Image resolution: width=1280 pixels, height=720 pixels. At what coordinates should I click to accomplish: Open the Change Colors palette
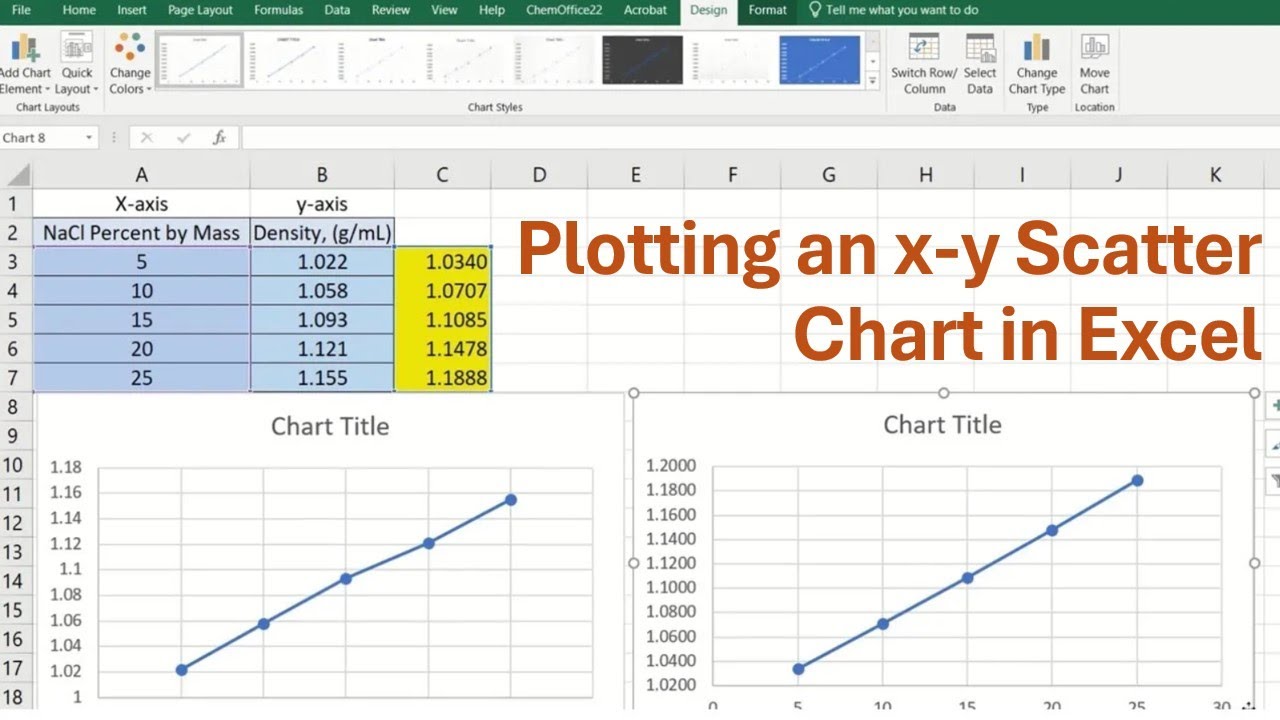[x=130, y=64]
